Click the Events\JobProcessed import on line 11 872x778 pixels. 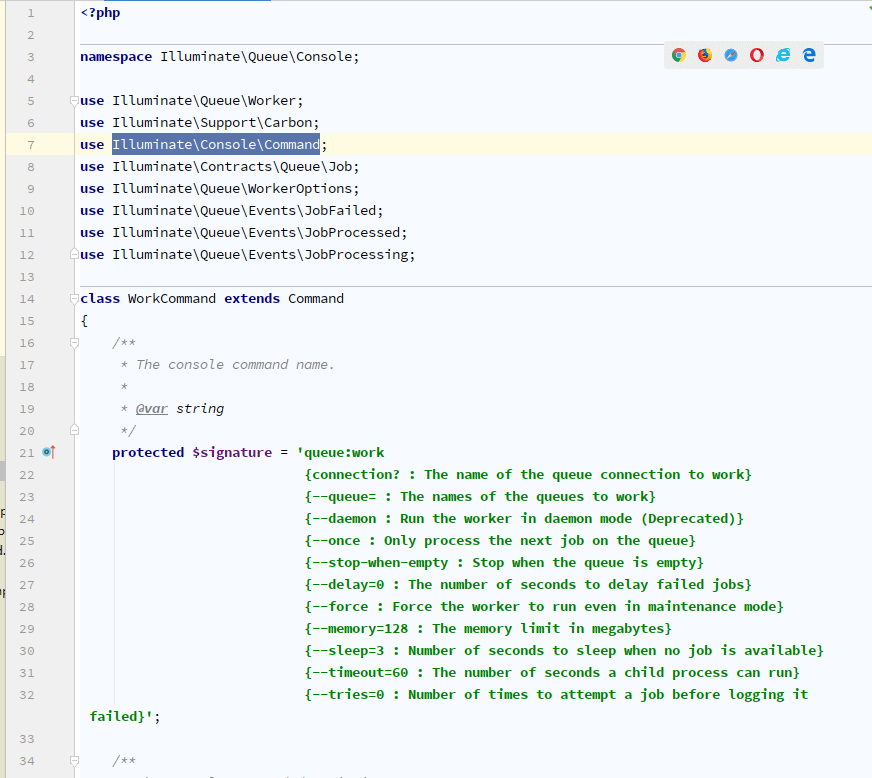(x=256, y=232)
